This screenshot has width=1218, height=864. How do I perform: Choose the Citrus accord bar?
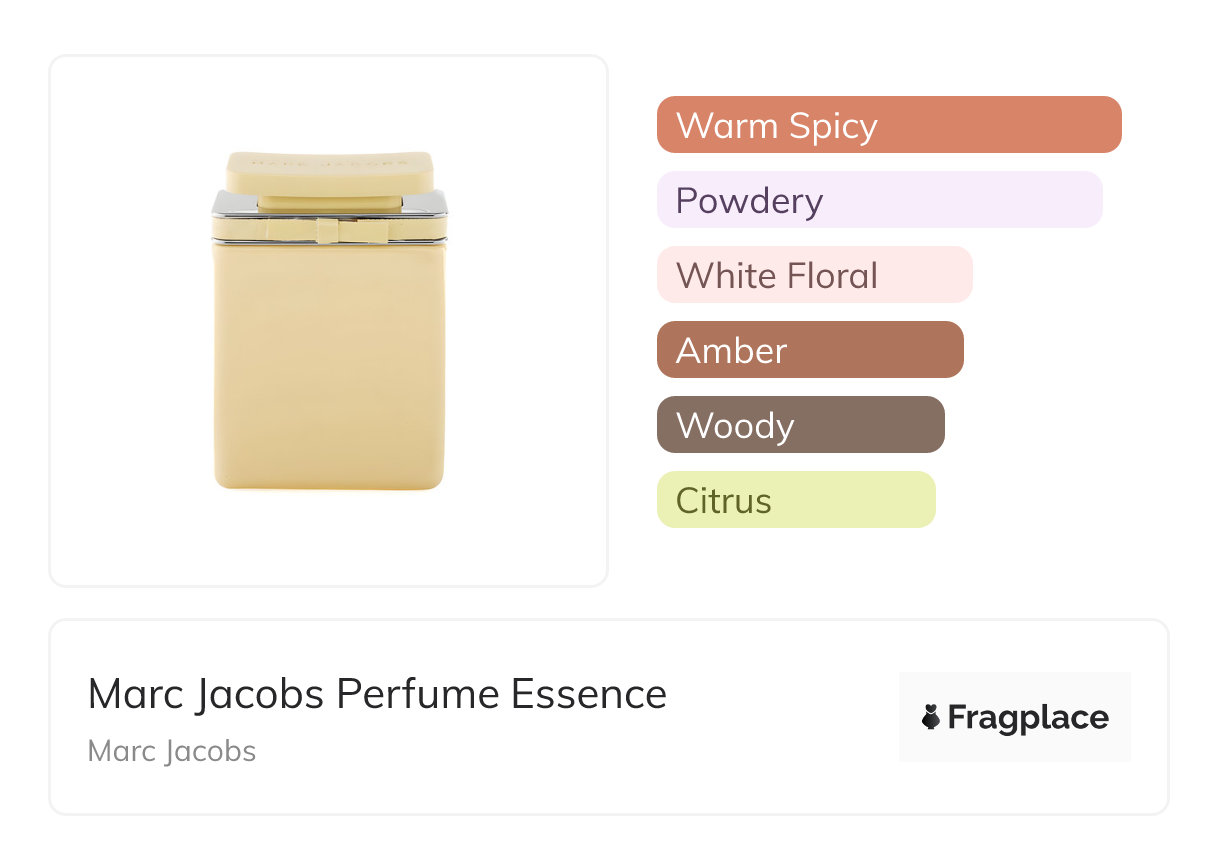coord(796,500)
